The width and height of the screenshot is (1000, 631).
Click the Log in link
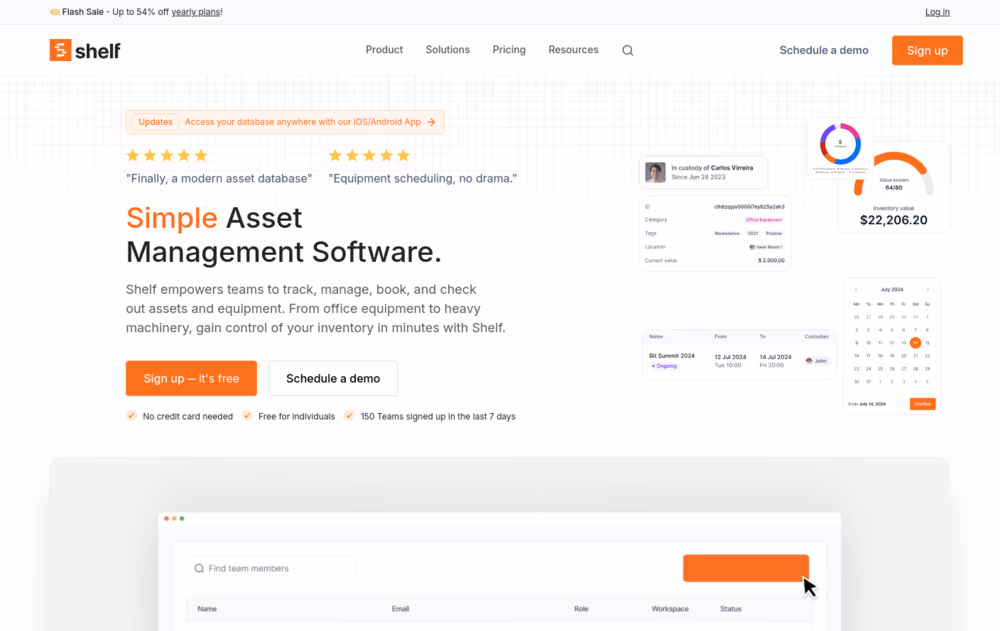point(937,12)
